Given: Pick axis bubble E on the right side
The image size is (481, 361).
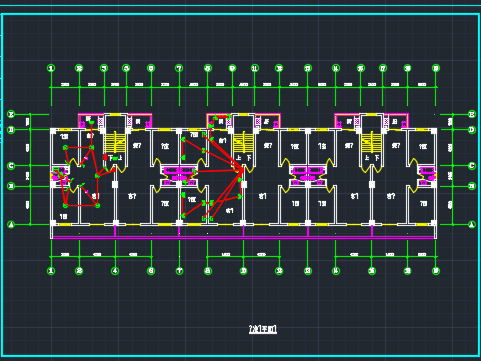Looking at the screenshot, I should [x=472, y=114].
